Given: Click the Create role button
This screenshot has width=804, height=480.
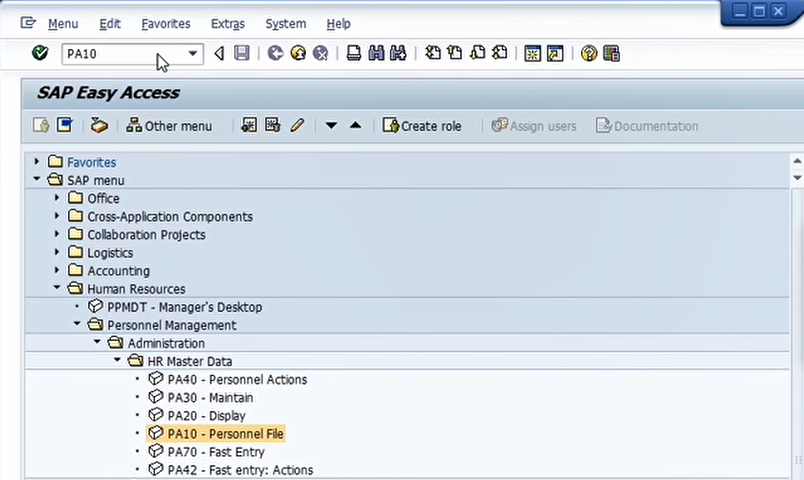Looking at the screenshot, I should (421, 126).
